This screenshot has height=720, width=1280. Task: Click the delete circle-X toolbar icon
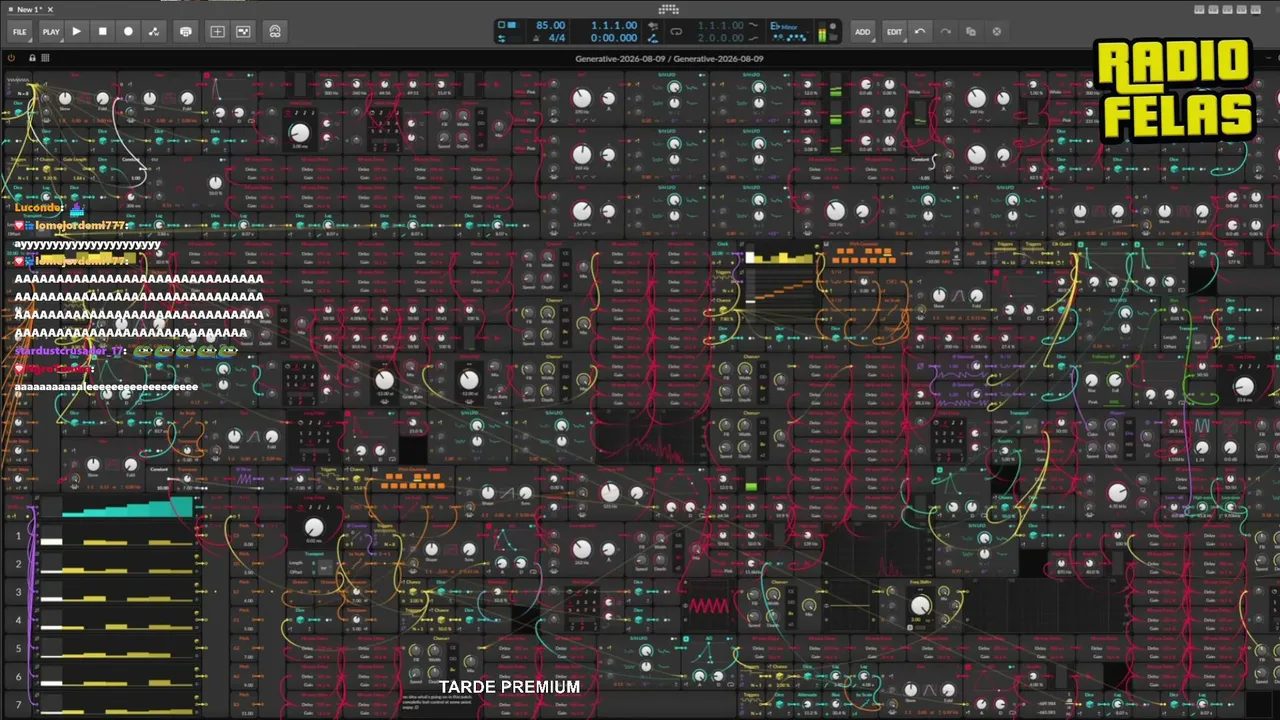(x=996, y=32)
